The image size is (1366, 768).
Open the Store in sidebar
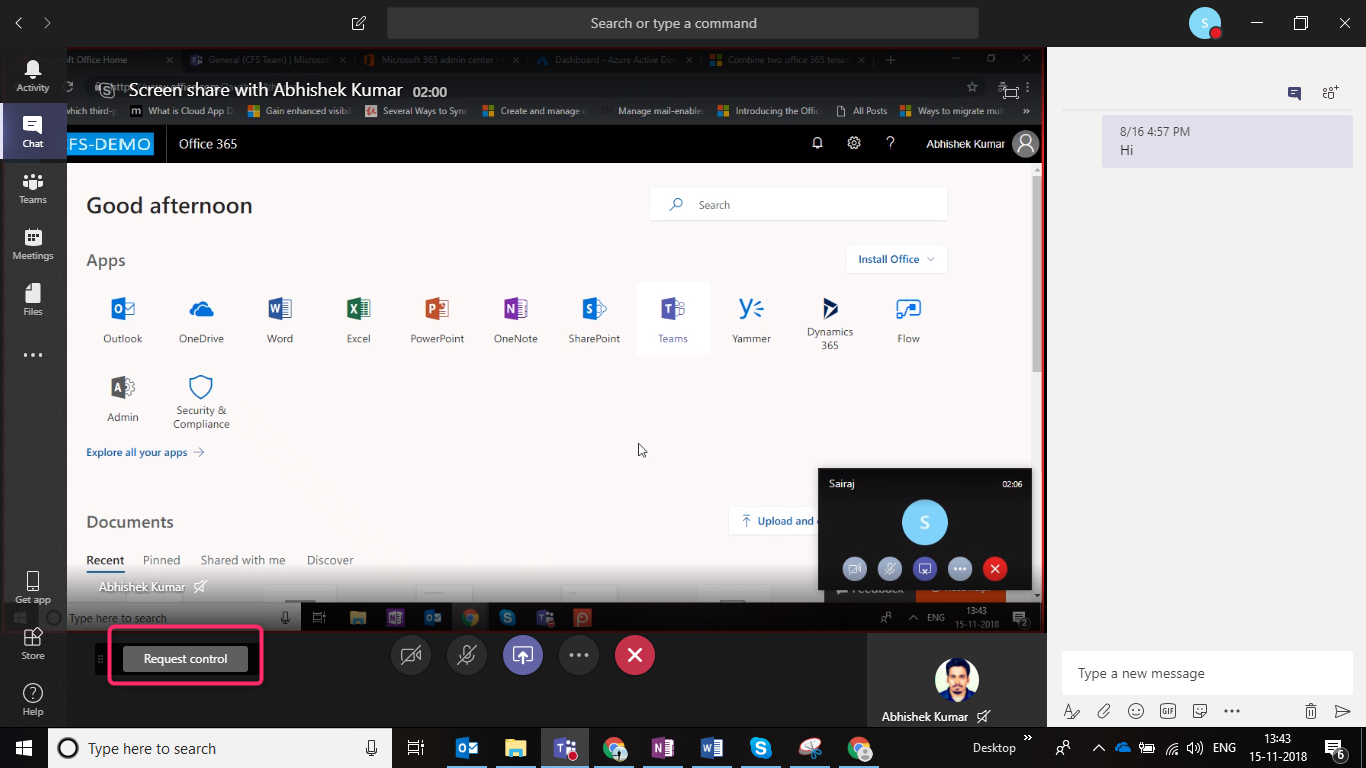(33, 643)
